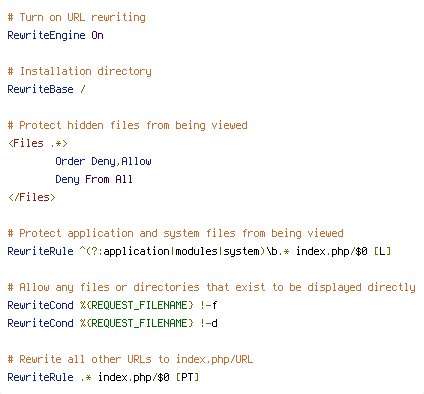Click the RewriteCond line ending in !-f

[x=112, y=305]
